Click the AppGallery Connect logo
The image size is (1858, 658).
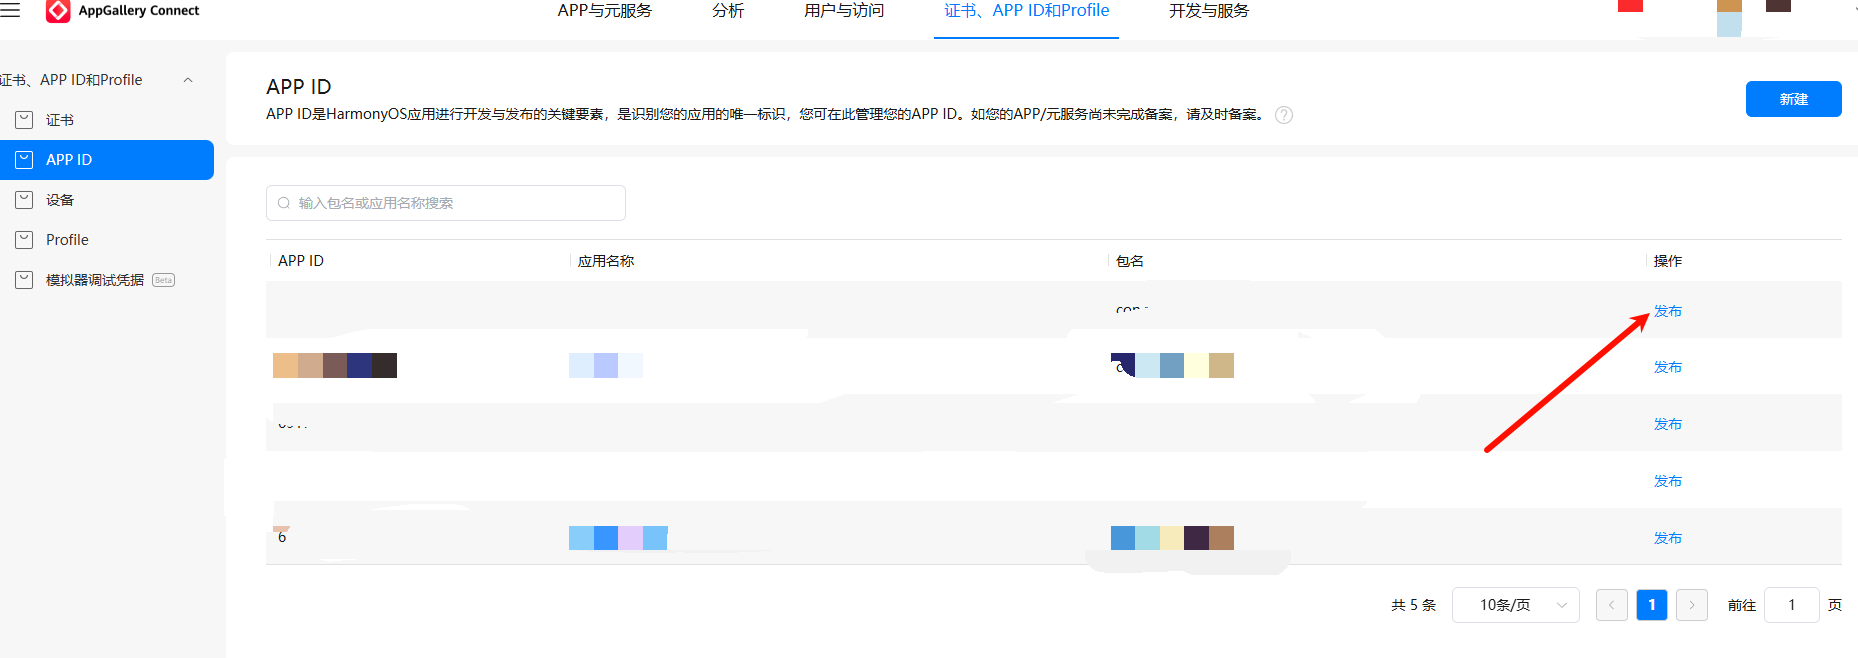[59, 11]
